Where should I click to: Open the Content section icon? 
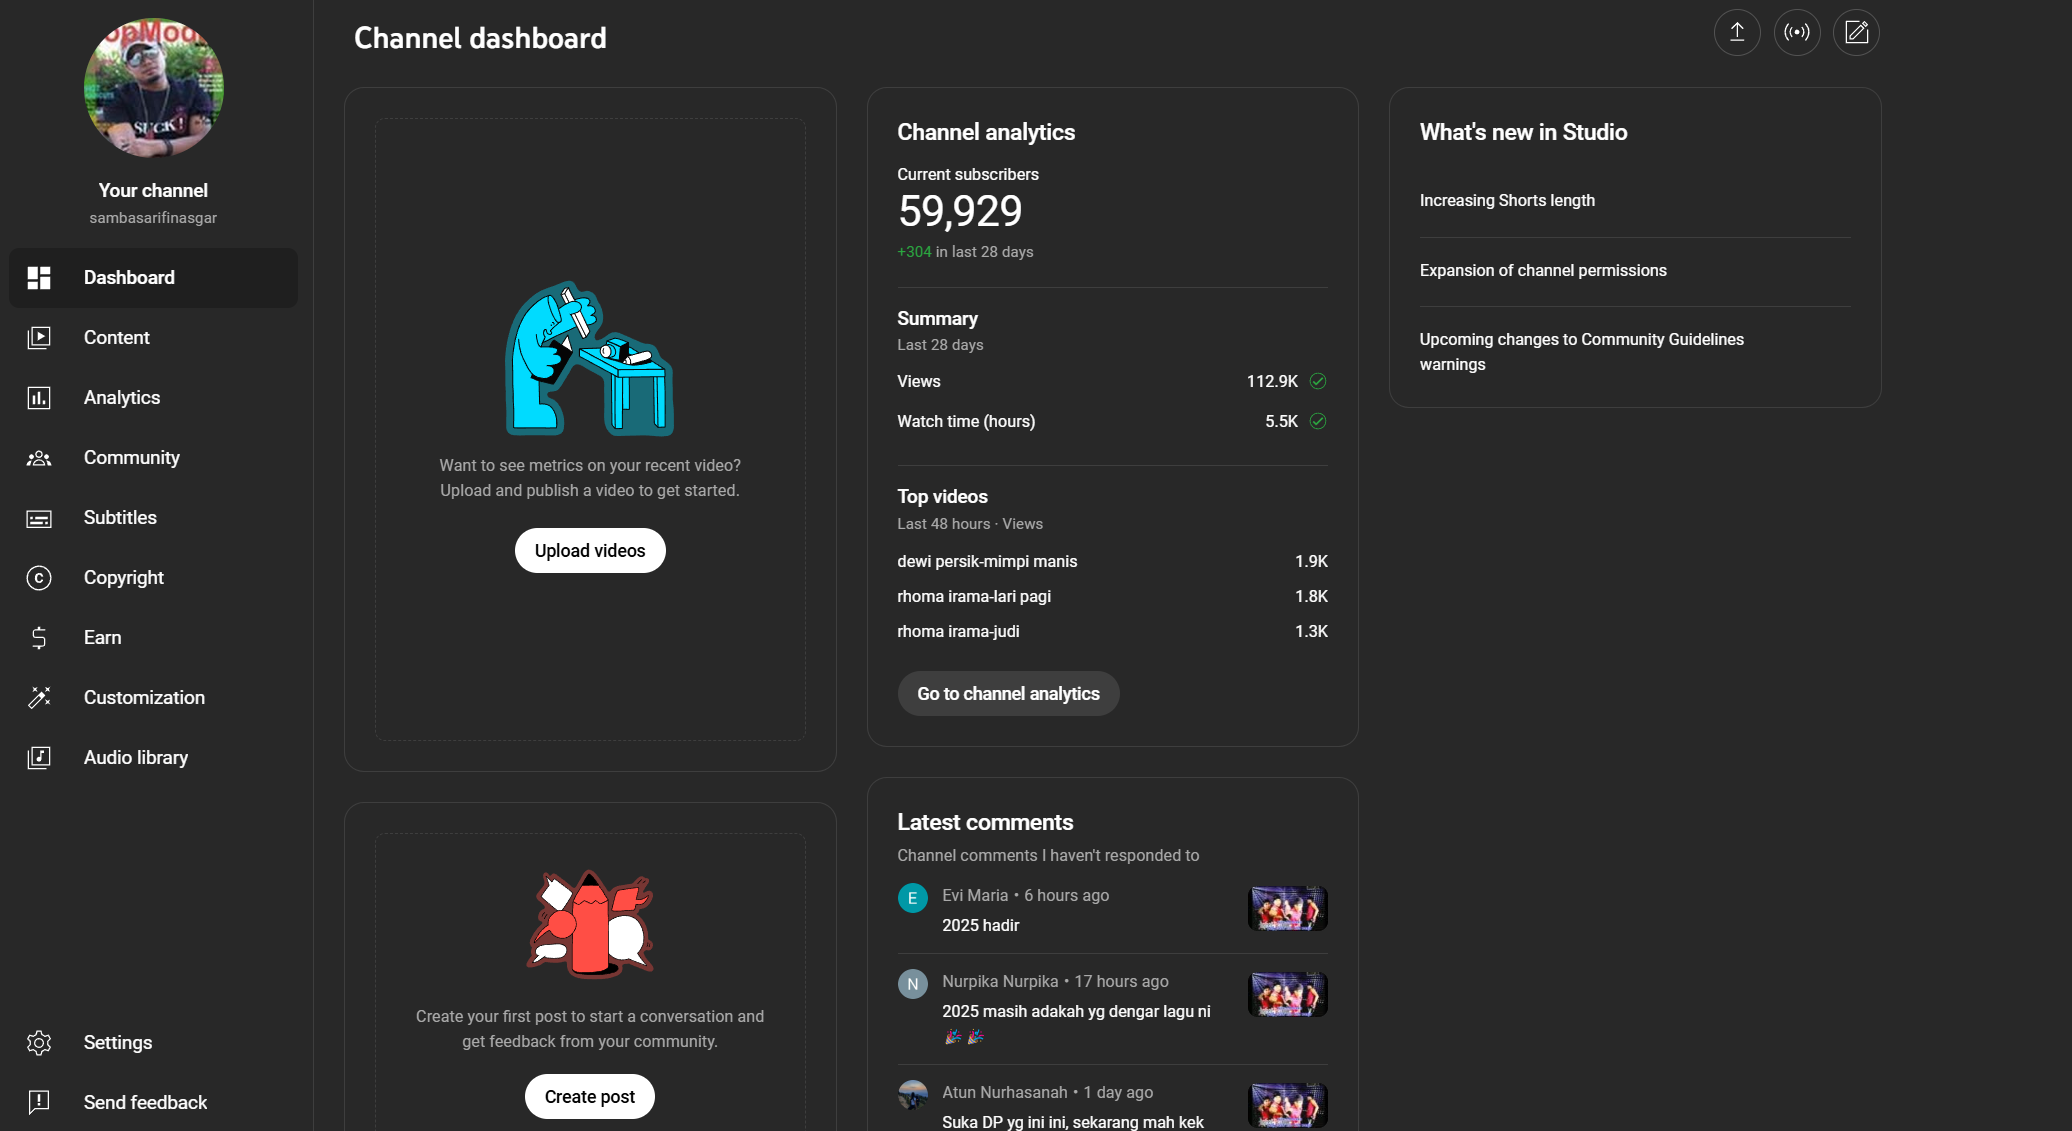(x=39, y=338)
